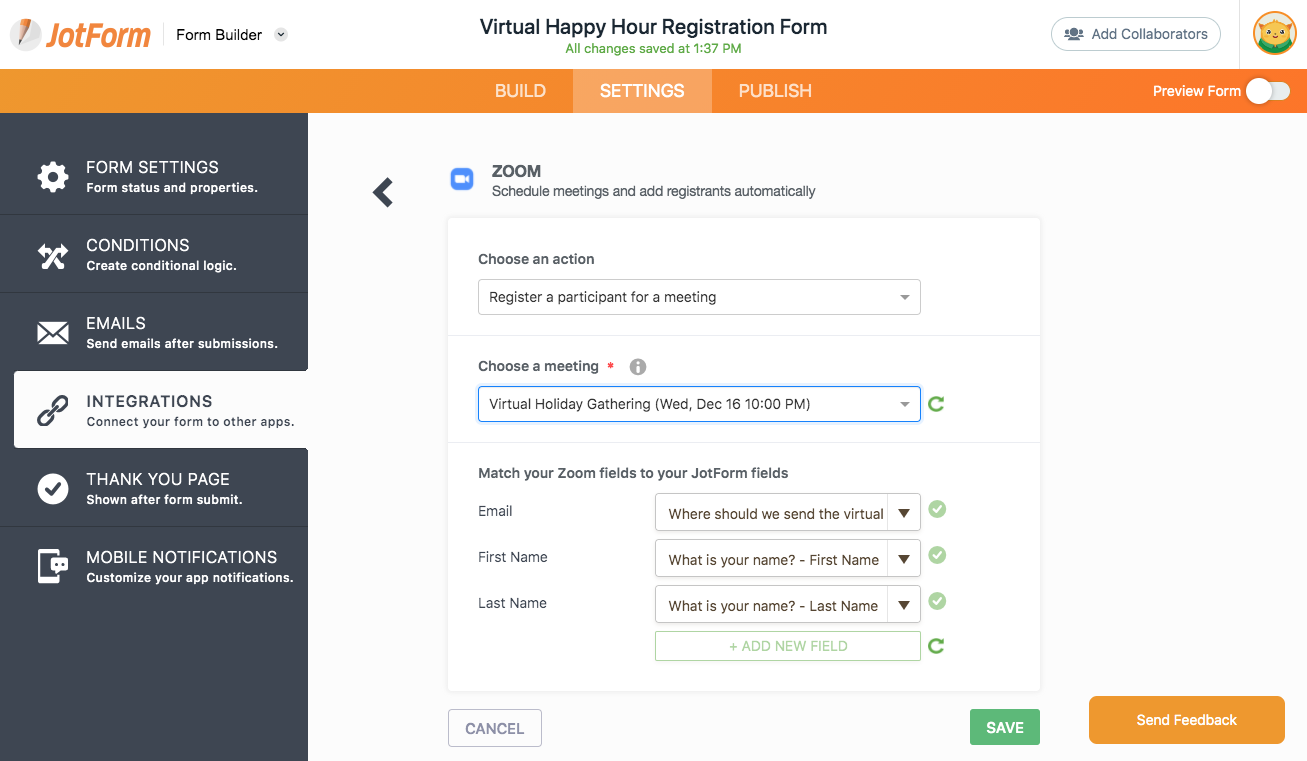Click the info icon next to Choose a meeting
The image size is (1307, 761).
[x=638, y=367]
